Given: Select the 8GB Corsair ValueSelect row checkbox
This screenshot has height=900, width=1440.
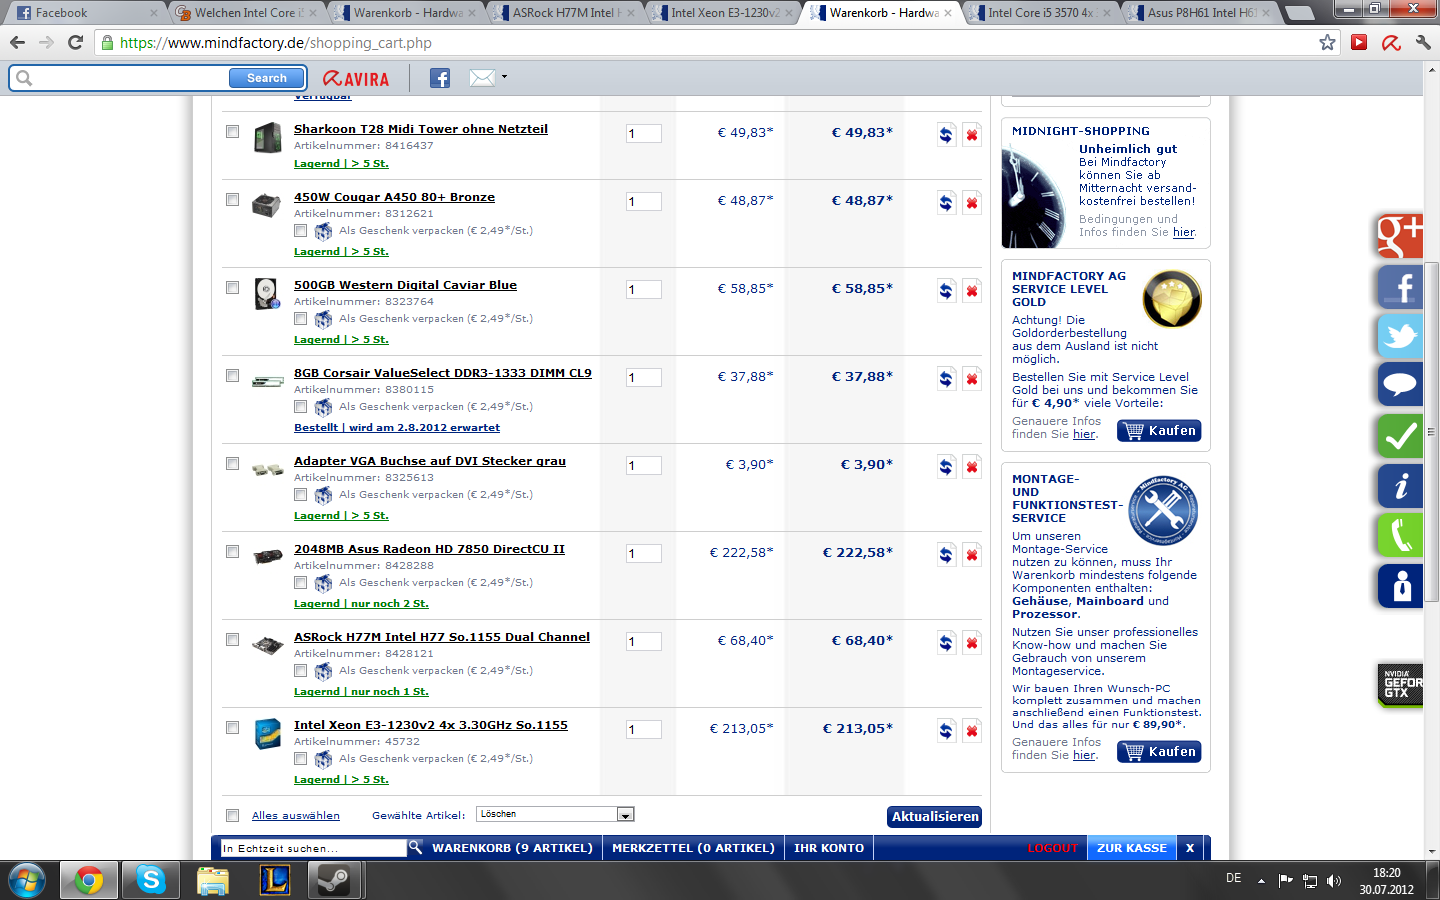Looking at the screenshot, I should 232,376.
